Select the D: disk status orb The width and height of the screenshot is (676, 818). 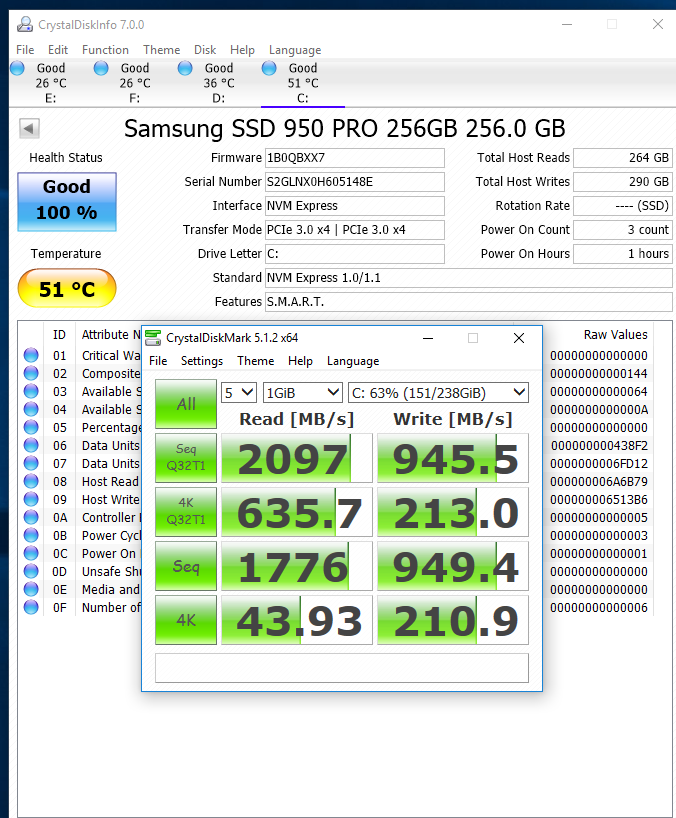185,68
